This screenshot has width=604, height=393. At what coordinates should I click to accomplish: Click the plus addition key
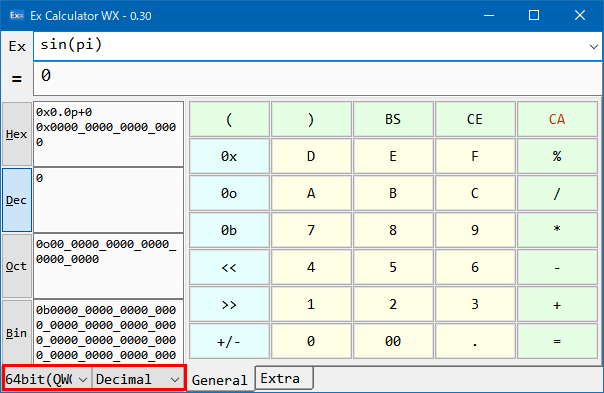557,304
